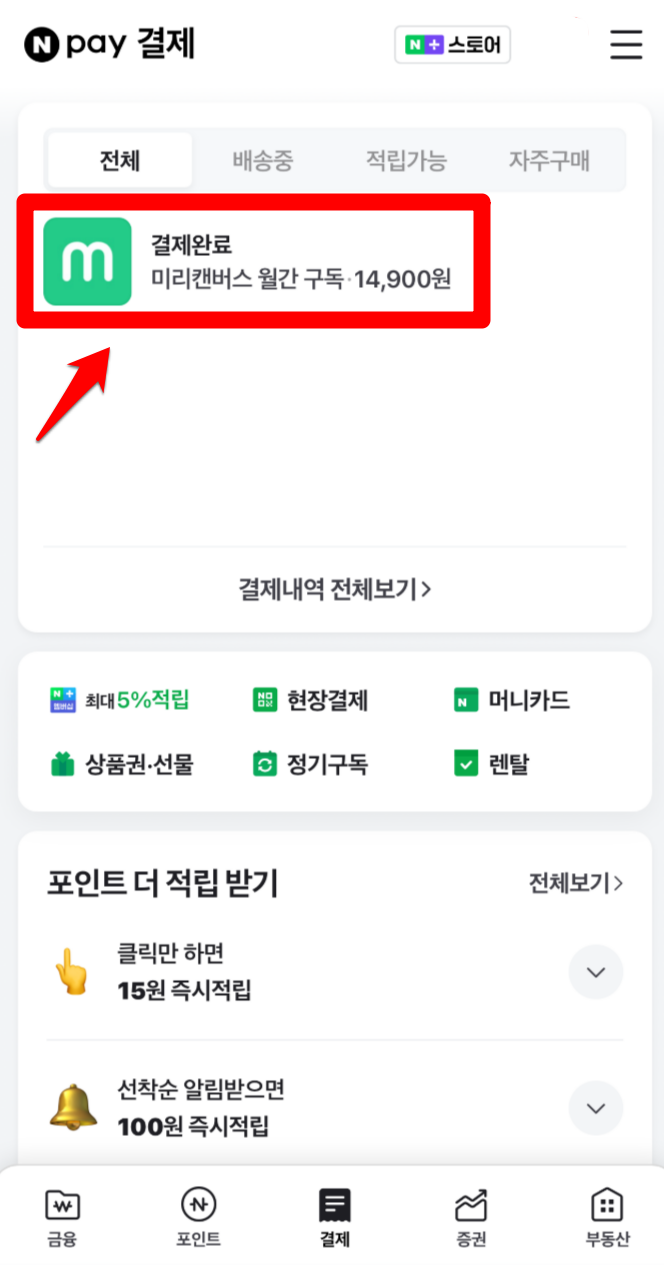Switch to the 적립가능 tab

point(406,160)
